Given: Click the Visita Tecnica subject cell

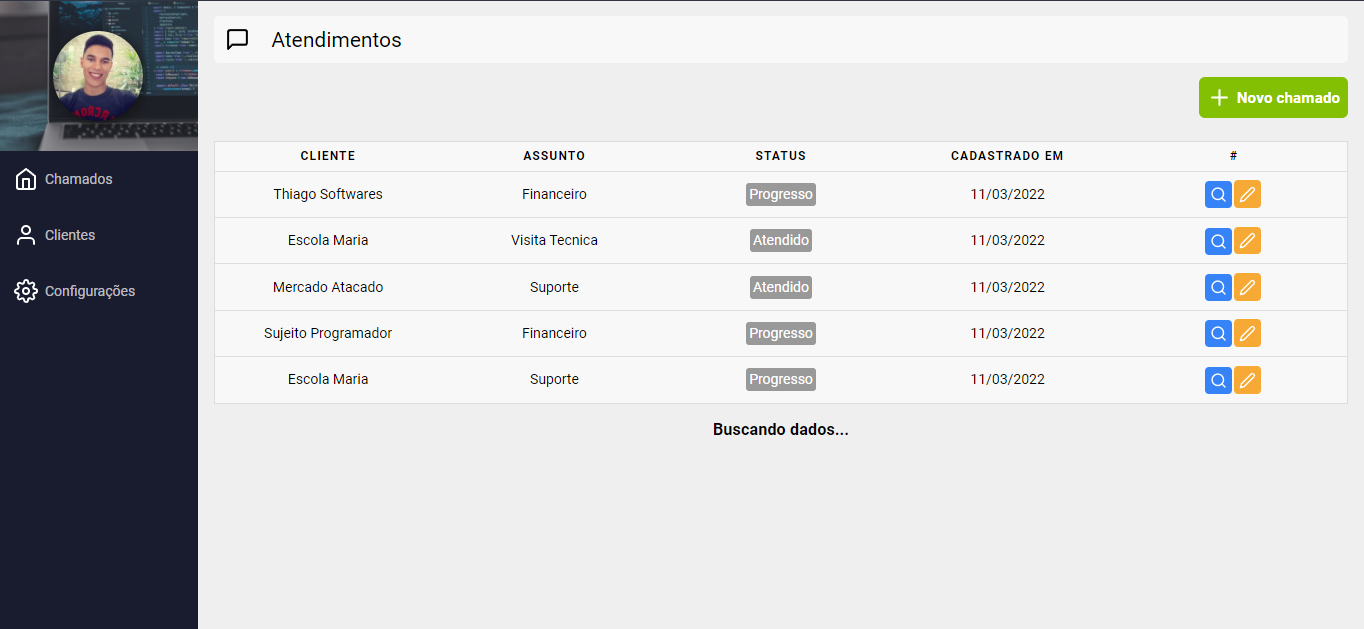Looking at the screenshot, I should click(x=554, y=240).
